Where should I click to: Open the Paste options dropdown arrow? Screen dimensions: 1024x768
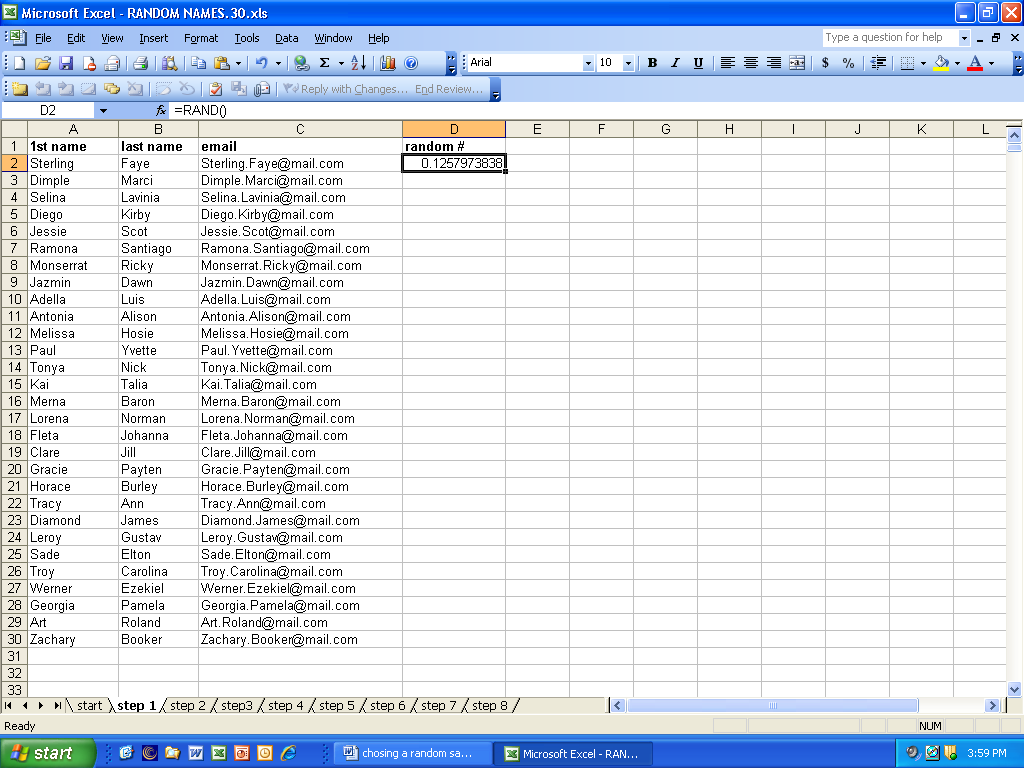(238, 63)
